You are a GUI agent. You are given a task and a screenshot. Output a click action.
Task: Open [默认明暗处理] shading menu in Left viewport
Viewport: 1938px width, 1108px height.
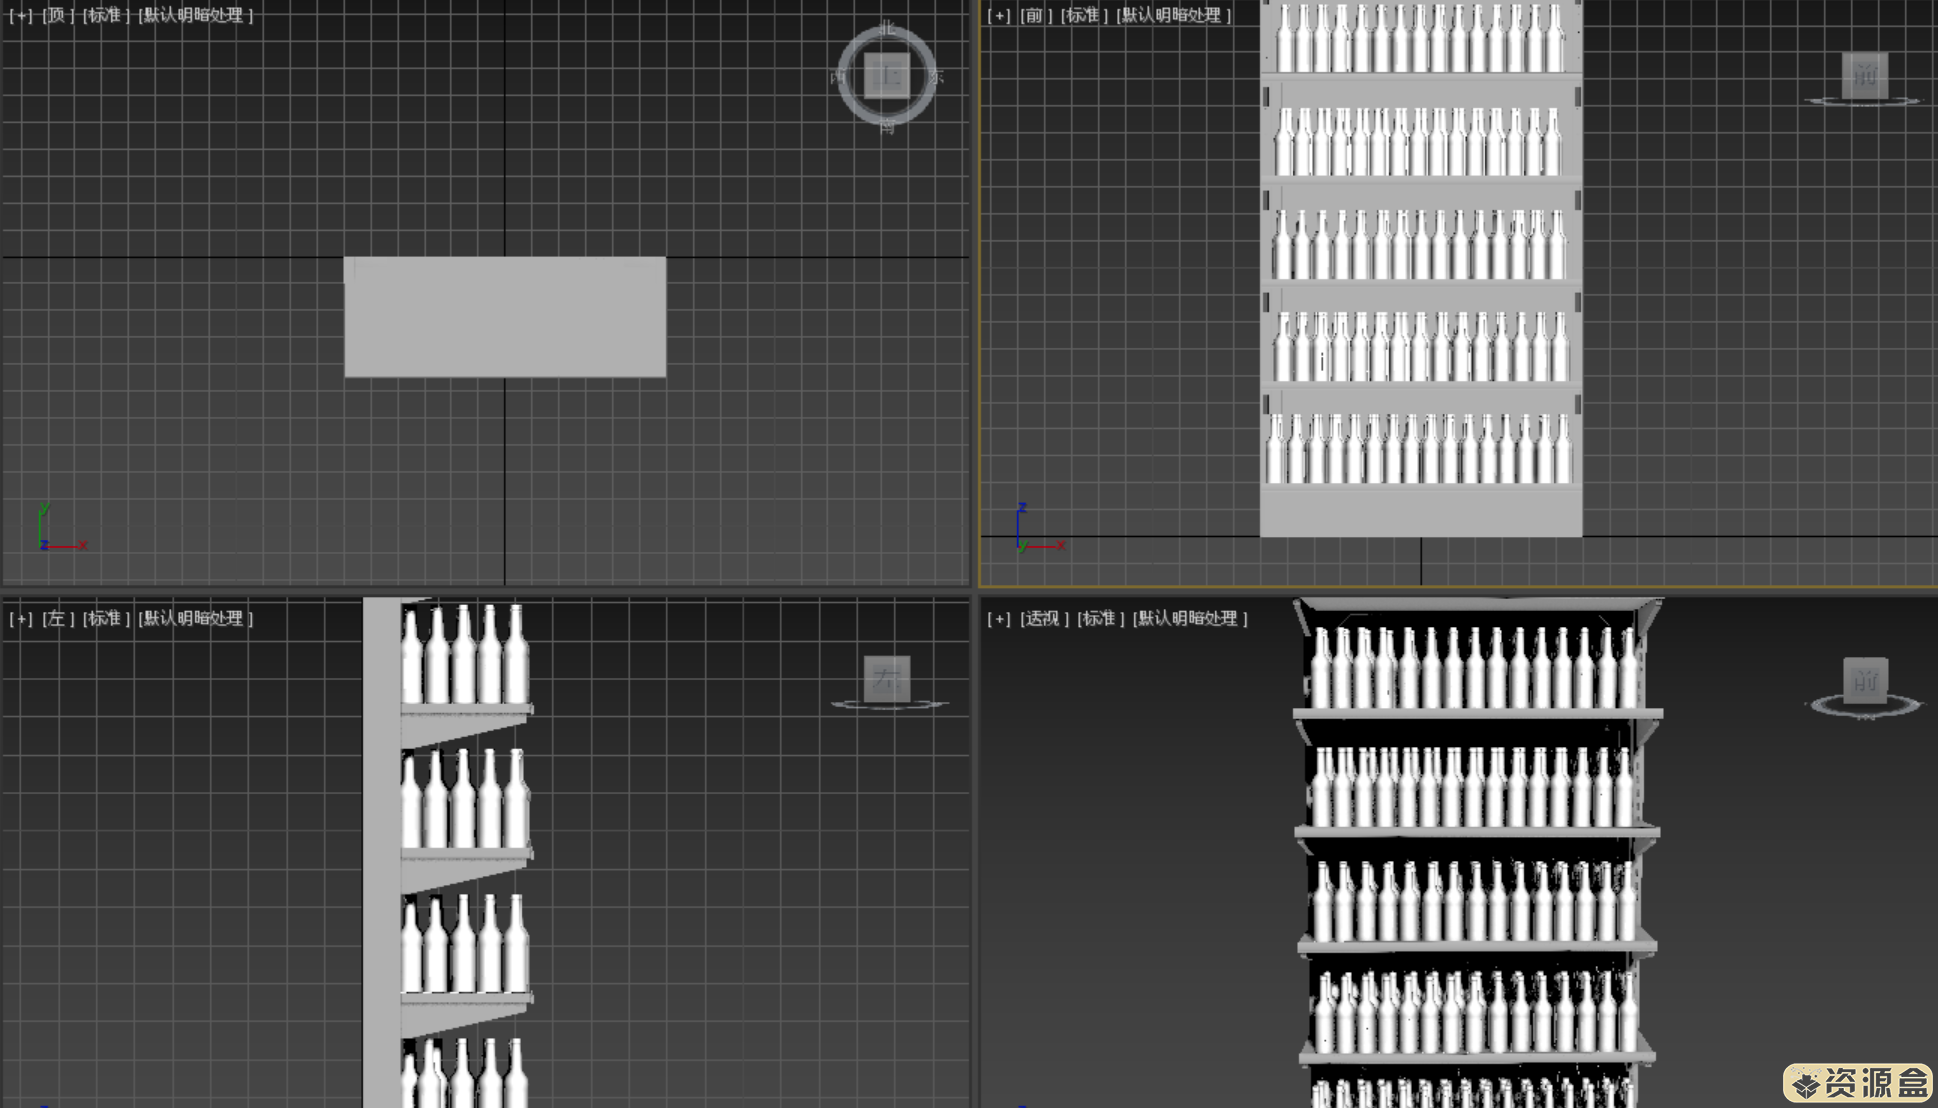click(x=196, y=618)
